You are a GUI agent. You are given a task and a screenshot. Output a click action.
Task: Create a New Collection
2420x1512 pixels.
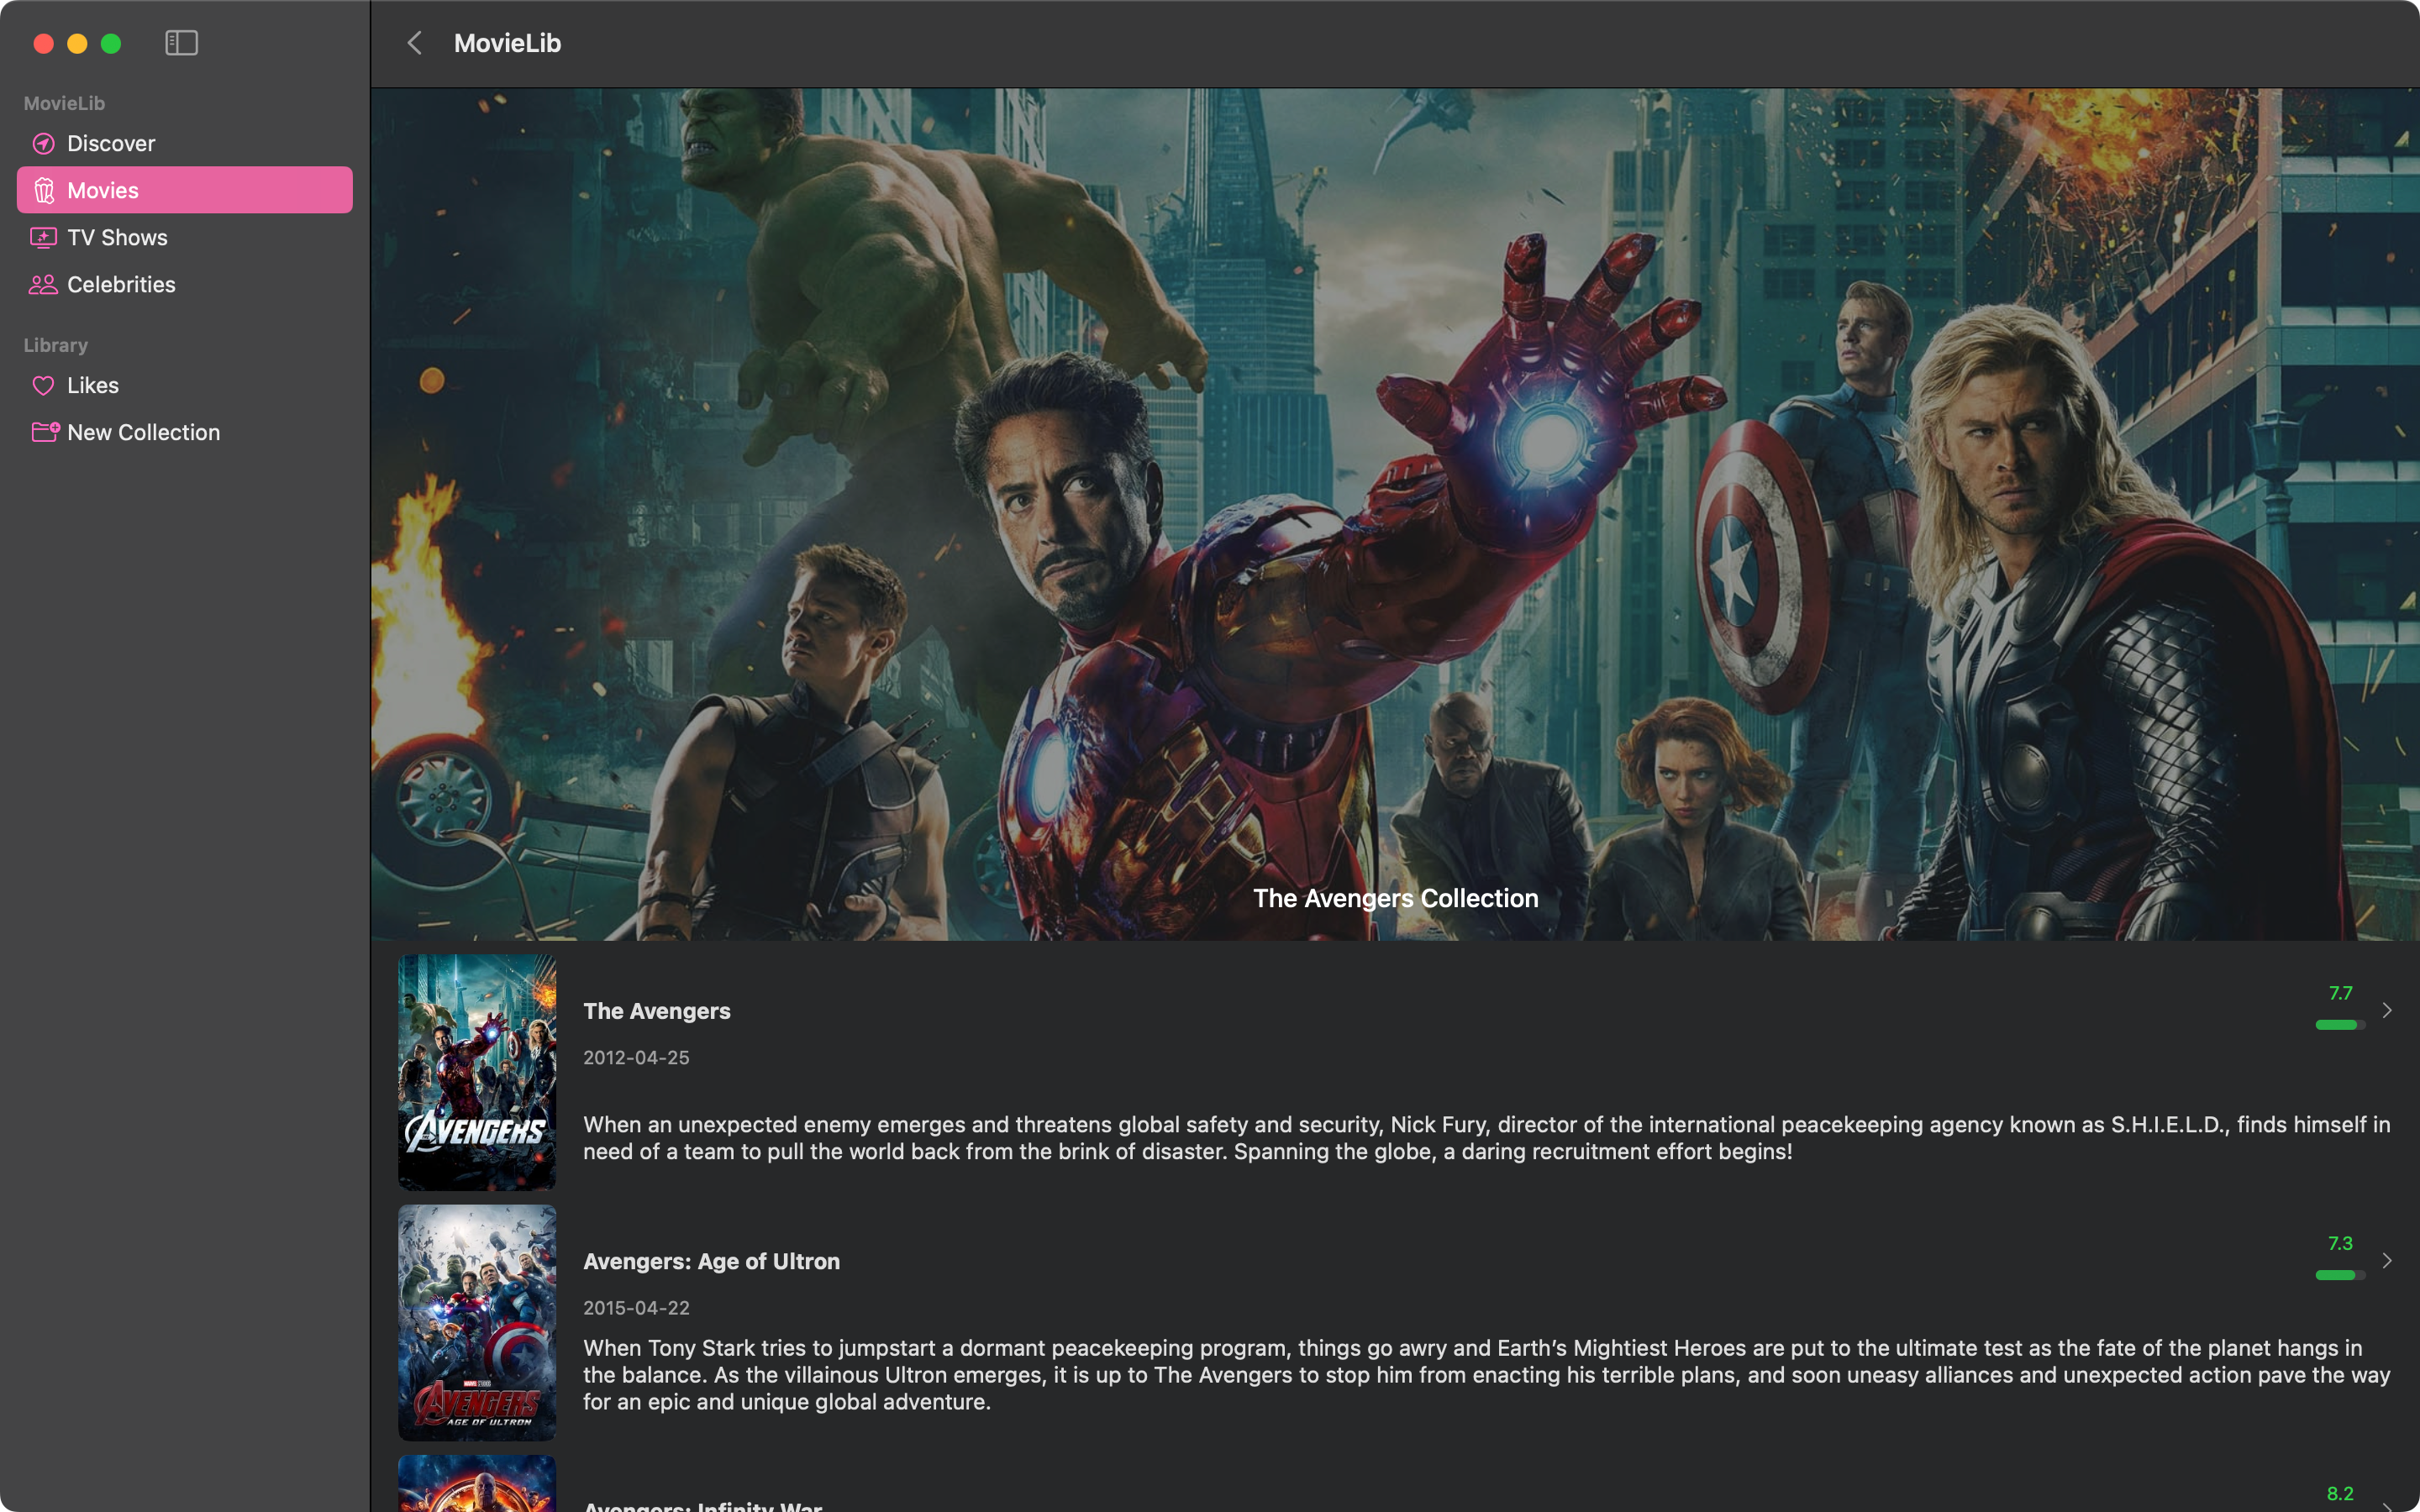tap(185, 432)
